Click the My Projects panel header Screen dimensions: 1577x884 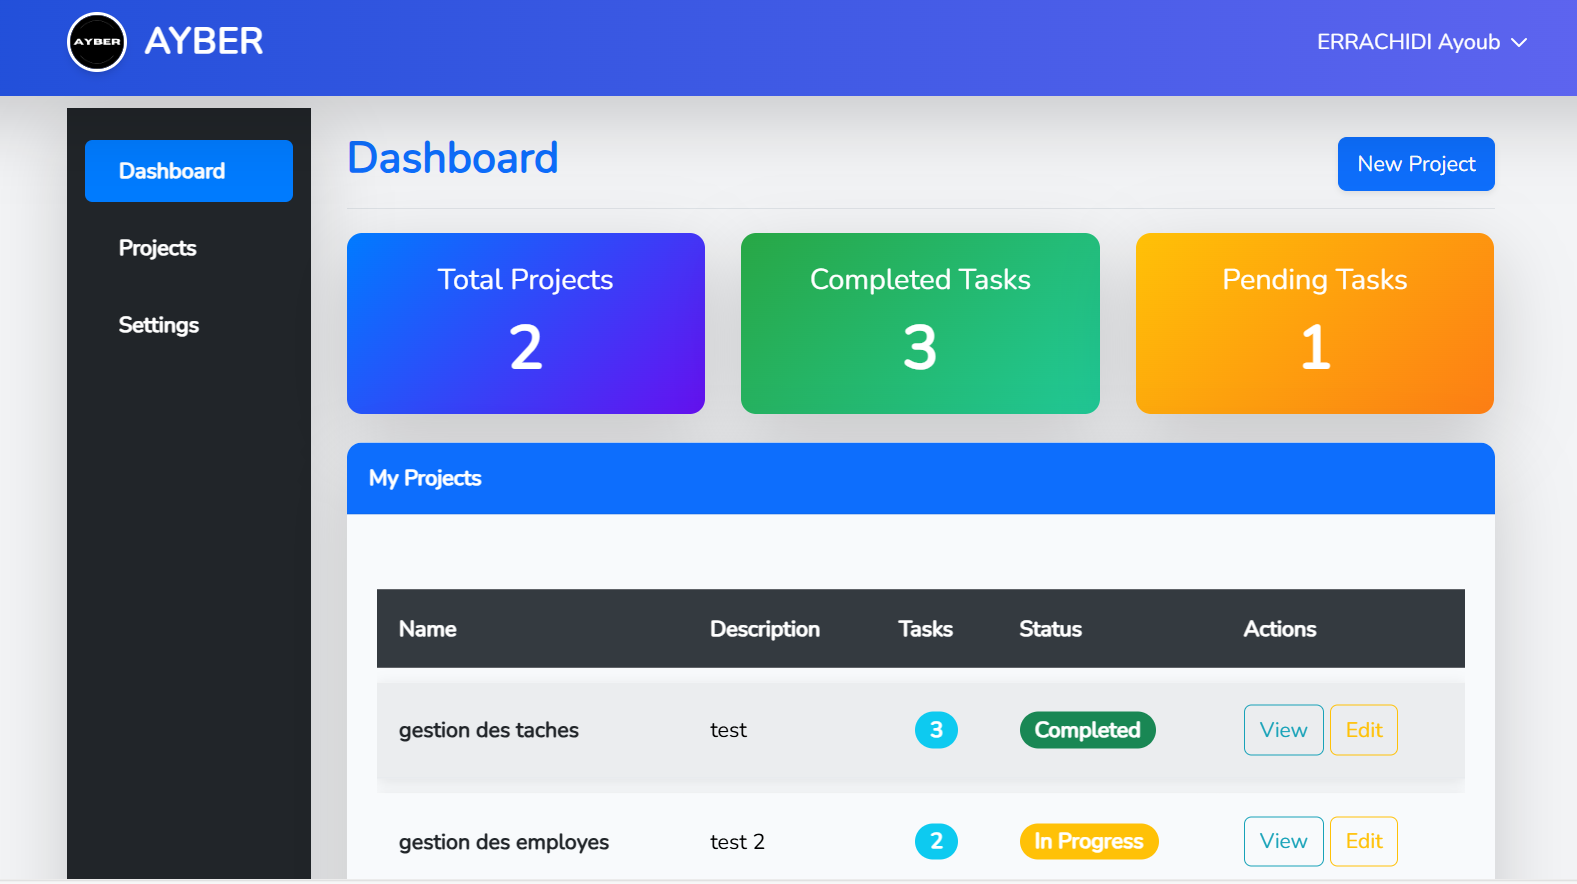click(x=920, y=478)
